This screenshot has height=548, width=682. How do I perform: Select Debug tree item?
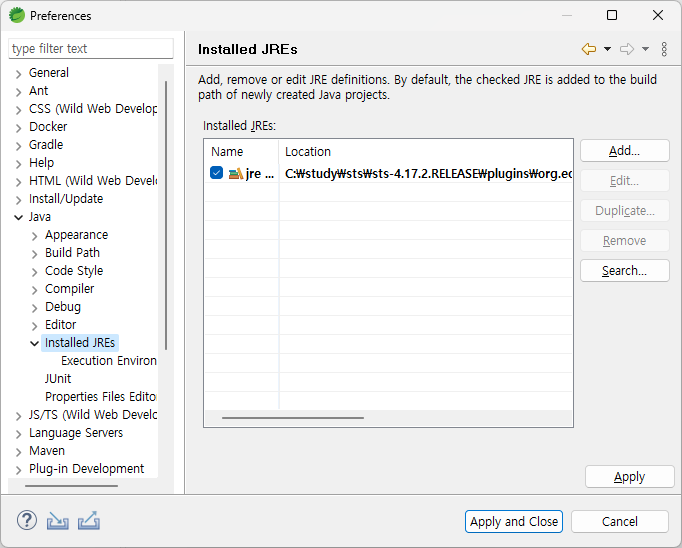[63, 307]
